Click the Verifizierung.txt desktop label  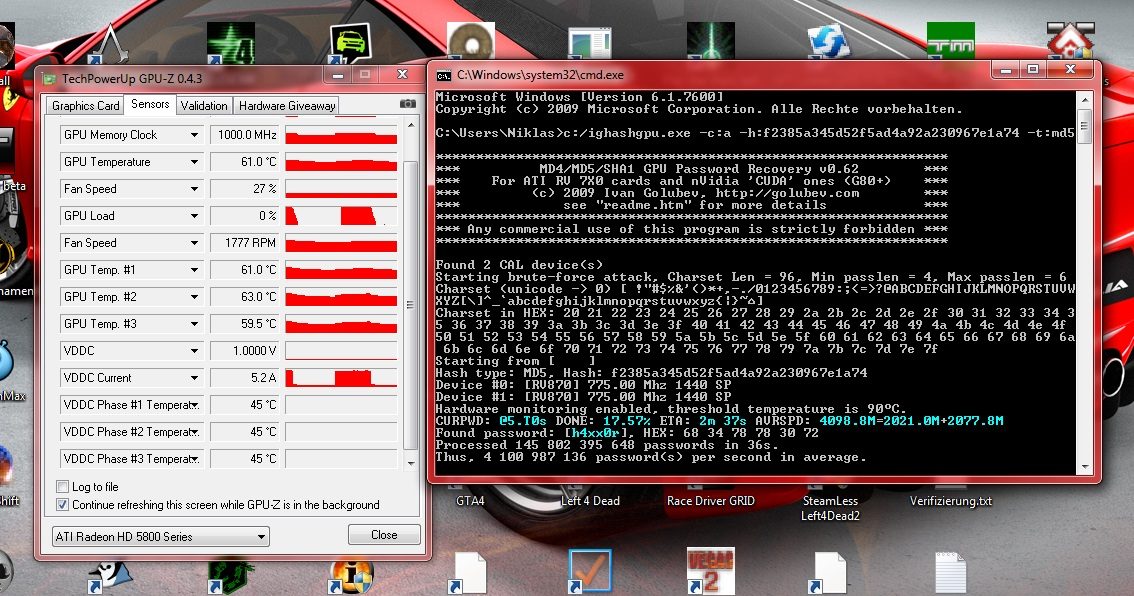(x=950, y=501)
